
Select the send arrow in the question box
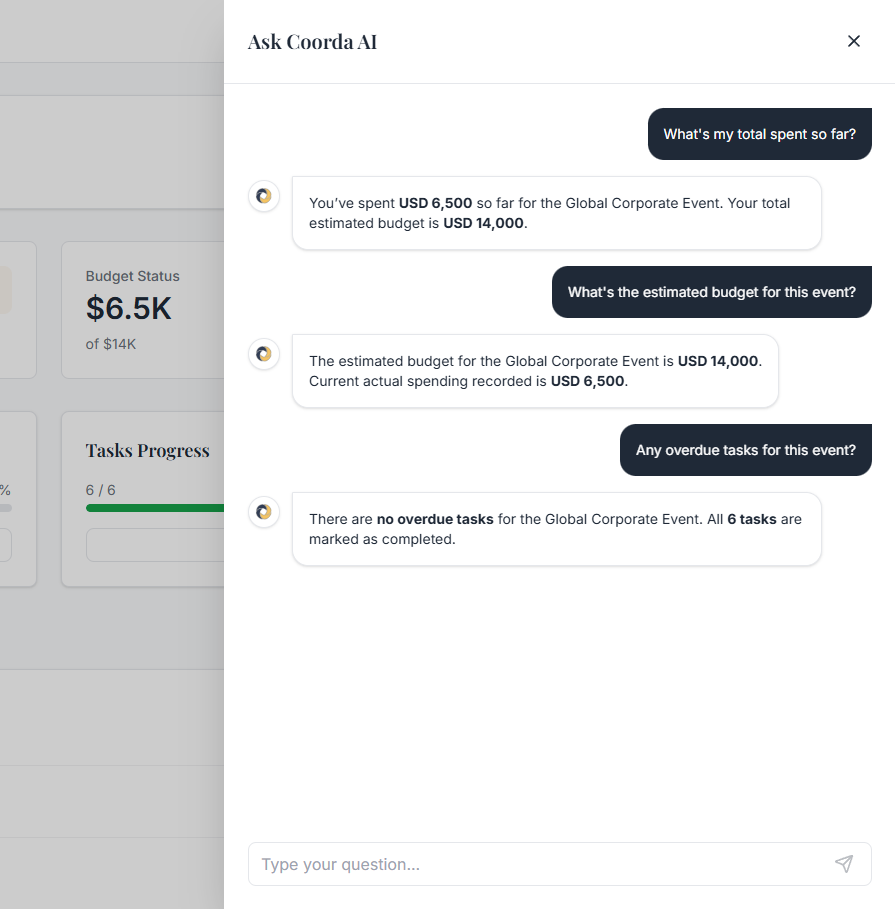(x=844, y=864)
